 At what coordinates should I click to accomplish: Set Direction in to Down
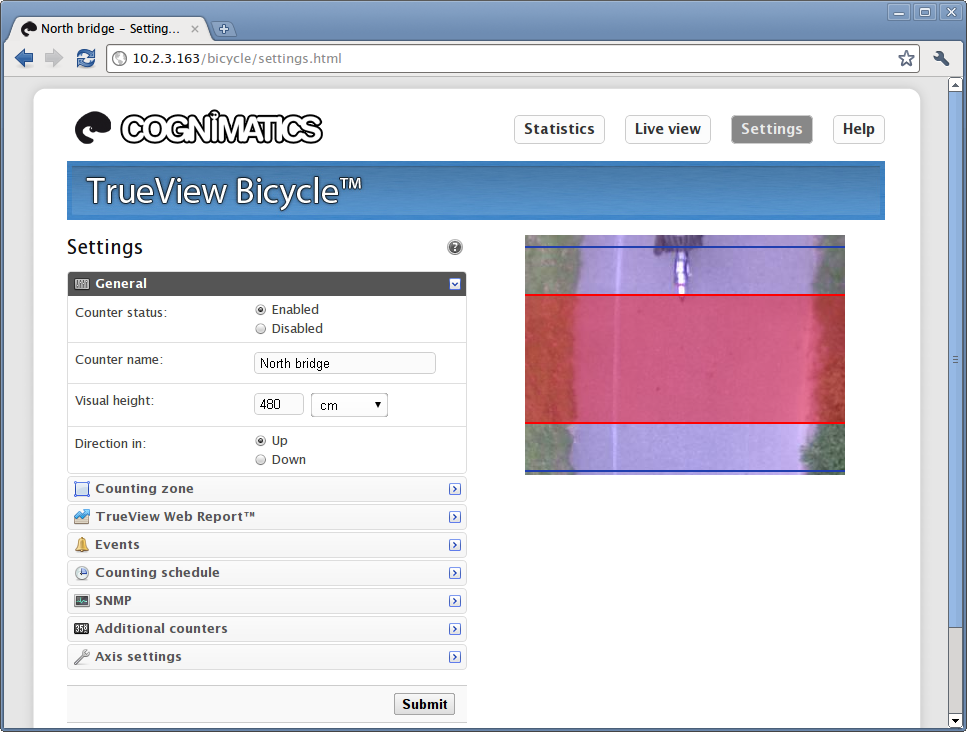260,460
